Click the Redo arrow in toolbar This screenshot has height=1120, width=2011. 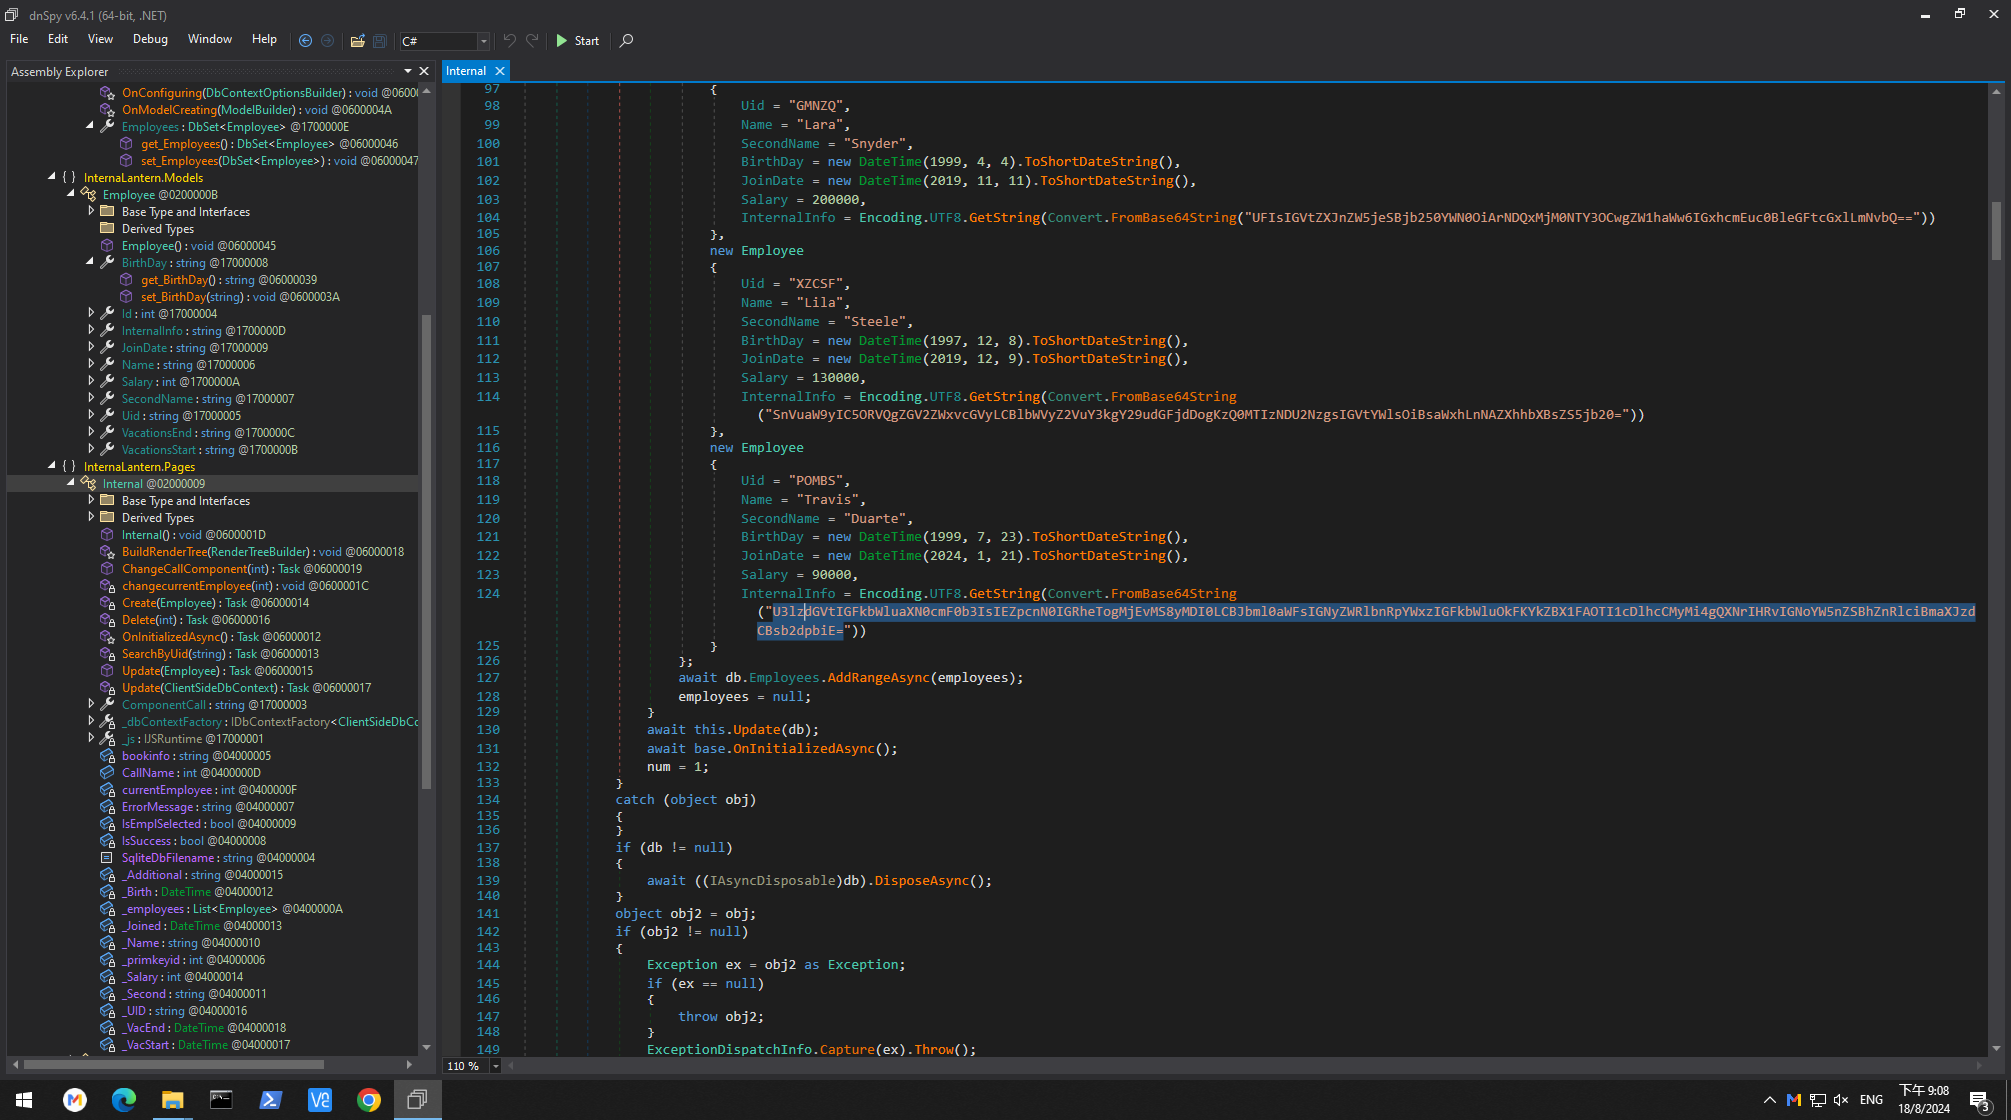(x=533, y=41)
